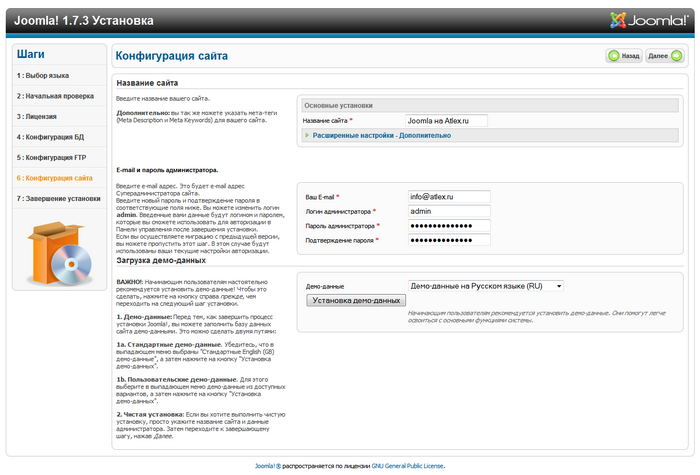Click the E-mail и пароль администратора heading
The image size is (700, 475).
click(x=167, y=170)
